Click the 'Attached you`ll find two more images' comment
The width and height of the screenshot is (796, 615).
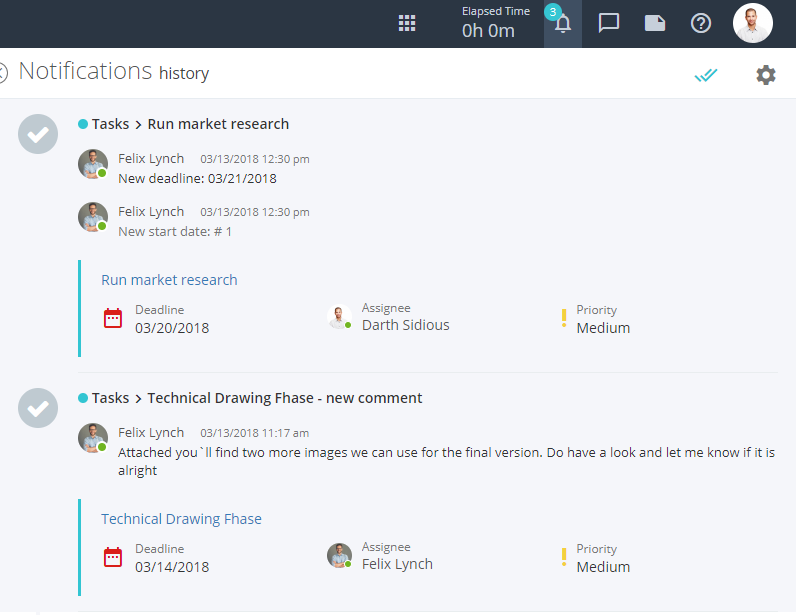pos(447,461)
